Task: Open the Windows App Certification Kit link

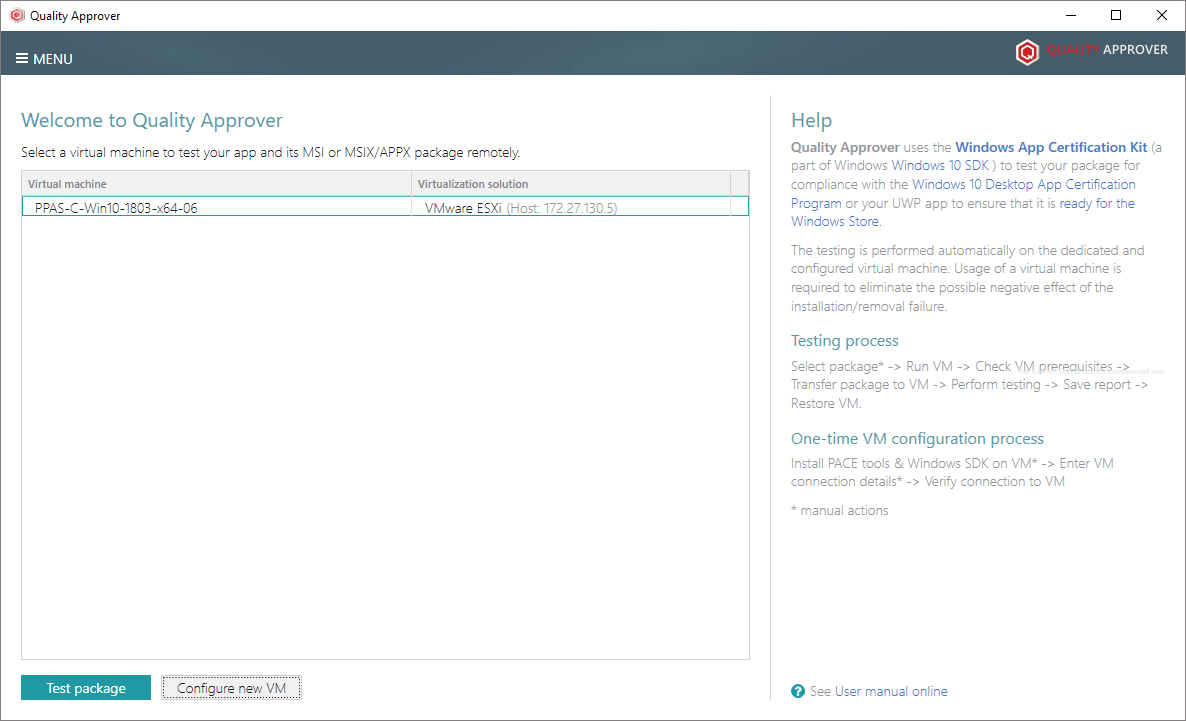Action: coord(1051,147)
